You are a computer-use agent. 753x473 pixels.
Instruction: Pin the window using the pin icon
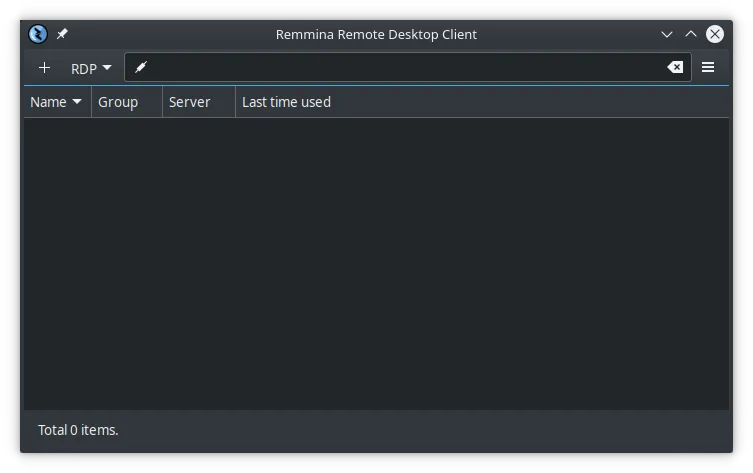coord(62,34)
